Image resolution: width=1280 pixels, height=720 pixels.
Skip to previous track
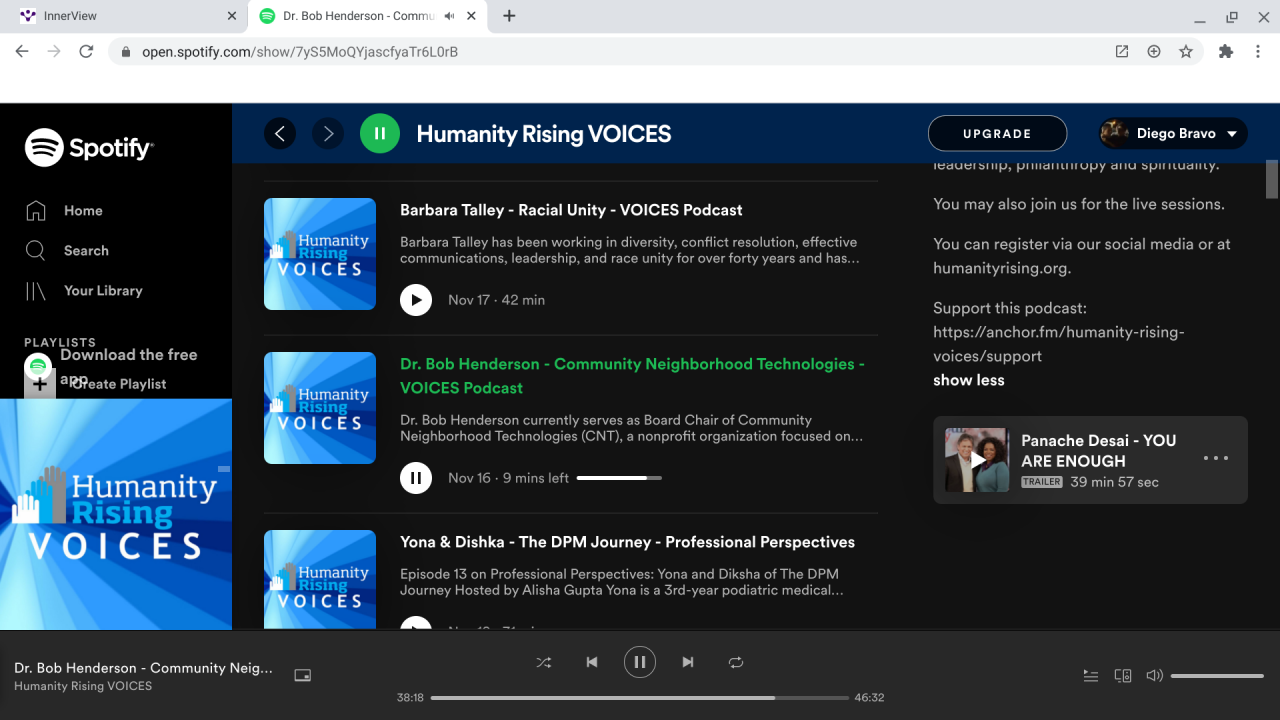(x=592, y=662)
